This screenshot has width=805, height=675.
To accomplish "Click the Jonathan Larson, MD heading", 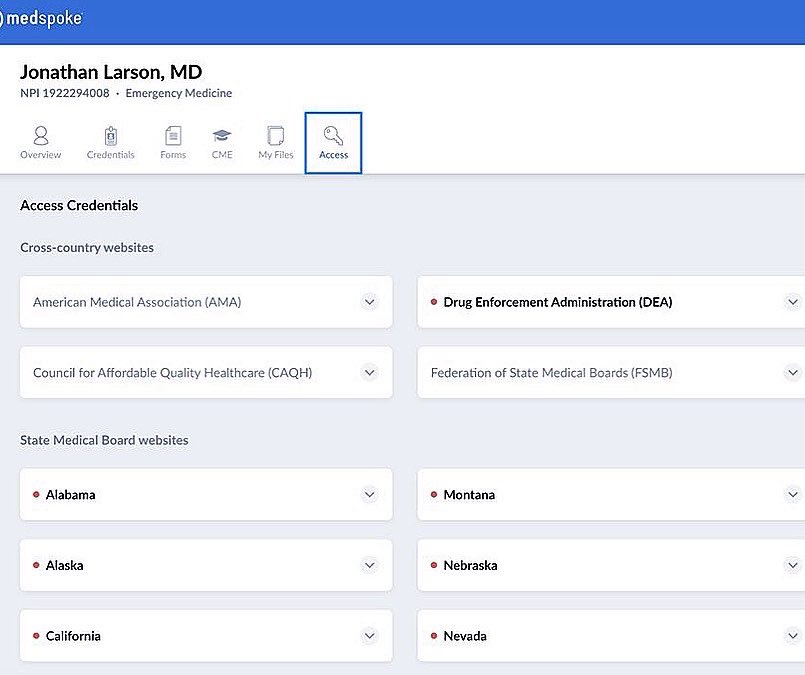I will 111,72.
